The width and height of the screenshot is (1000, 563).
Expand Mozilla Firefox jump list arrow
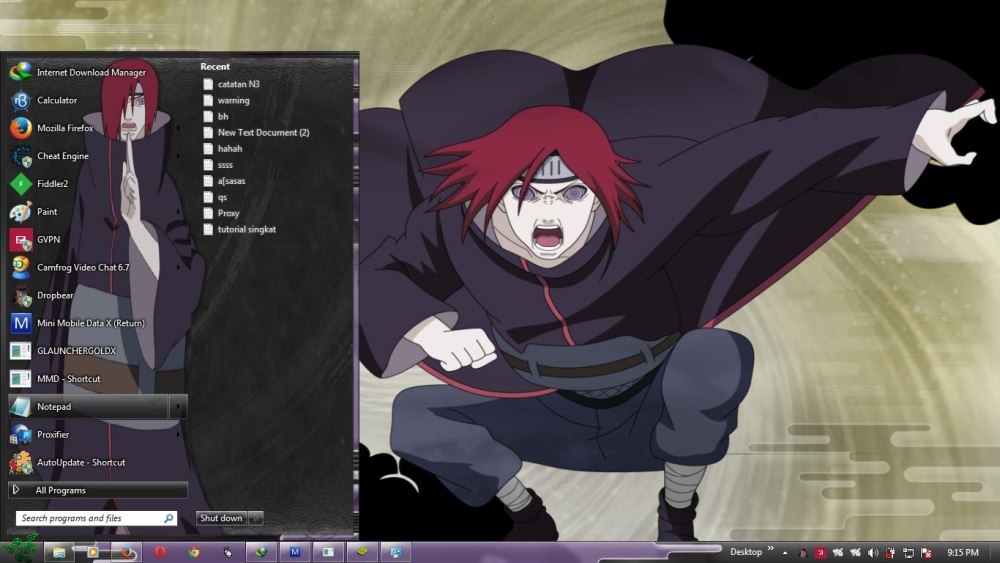pyautogui.click(x=178, y=128)
